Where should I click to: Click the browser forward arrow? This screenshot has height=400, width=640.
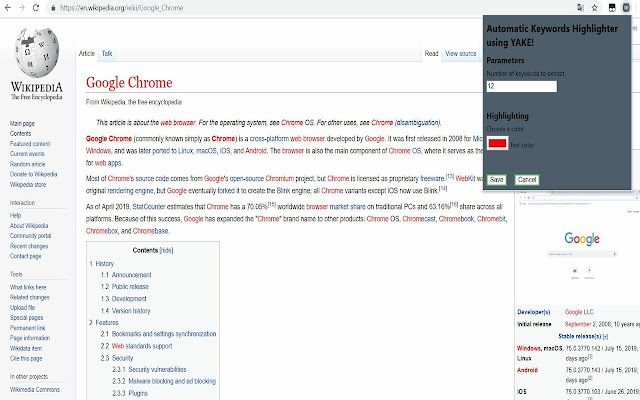tap(22, 8)
